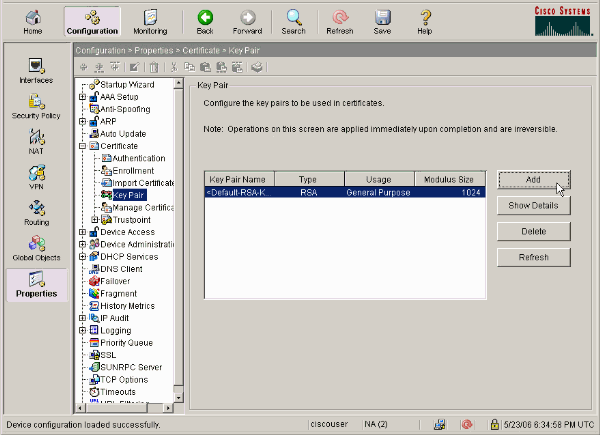Expand the AAA Setup tree node

[82, 97]
